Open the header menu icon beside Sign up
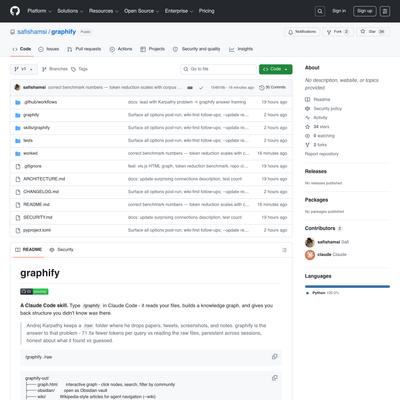This screenshot has width=400, height=400. click(385, 11)
